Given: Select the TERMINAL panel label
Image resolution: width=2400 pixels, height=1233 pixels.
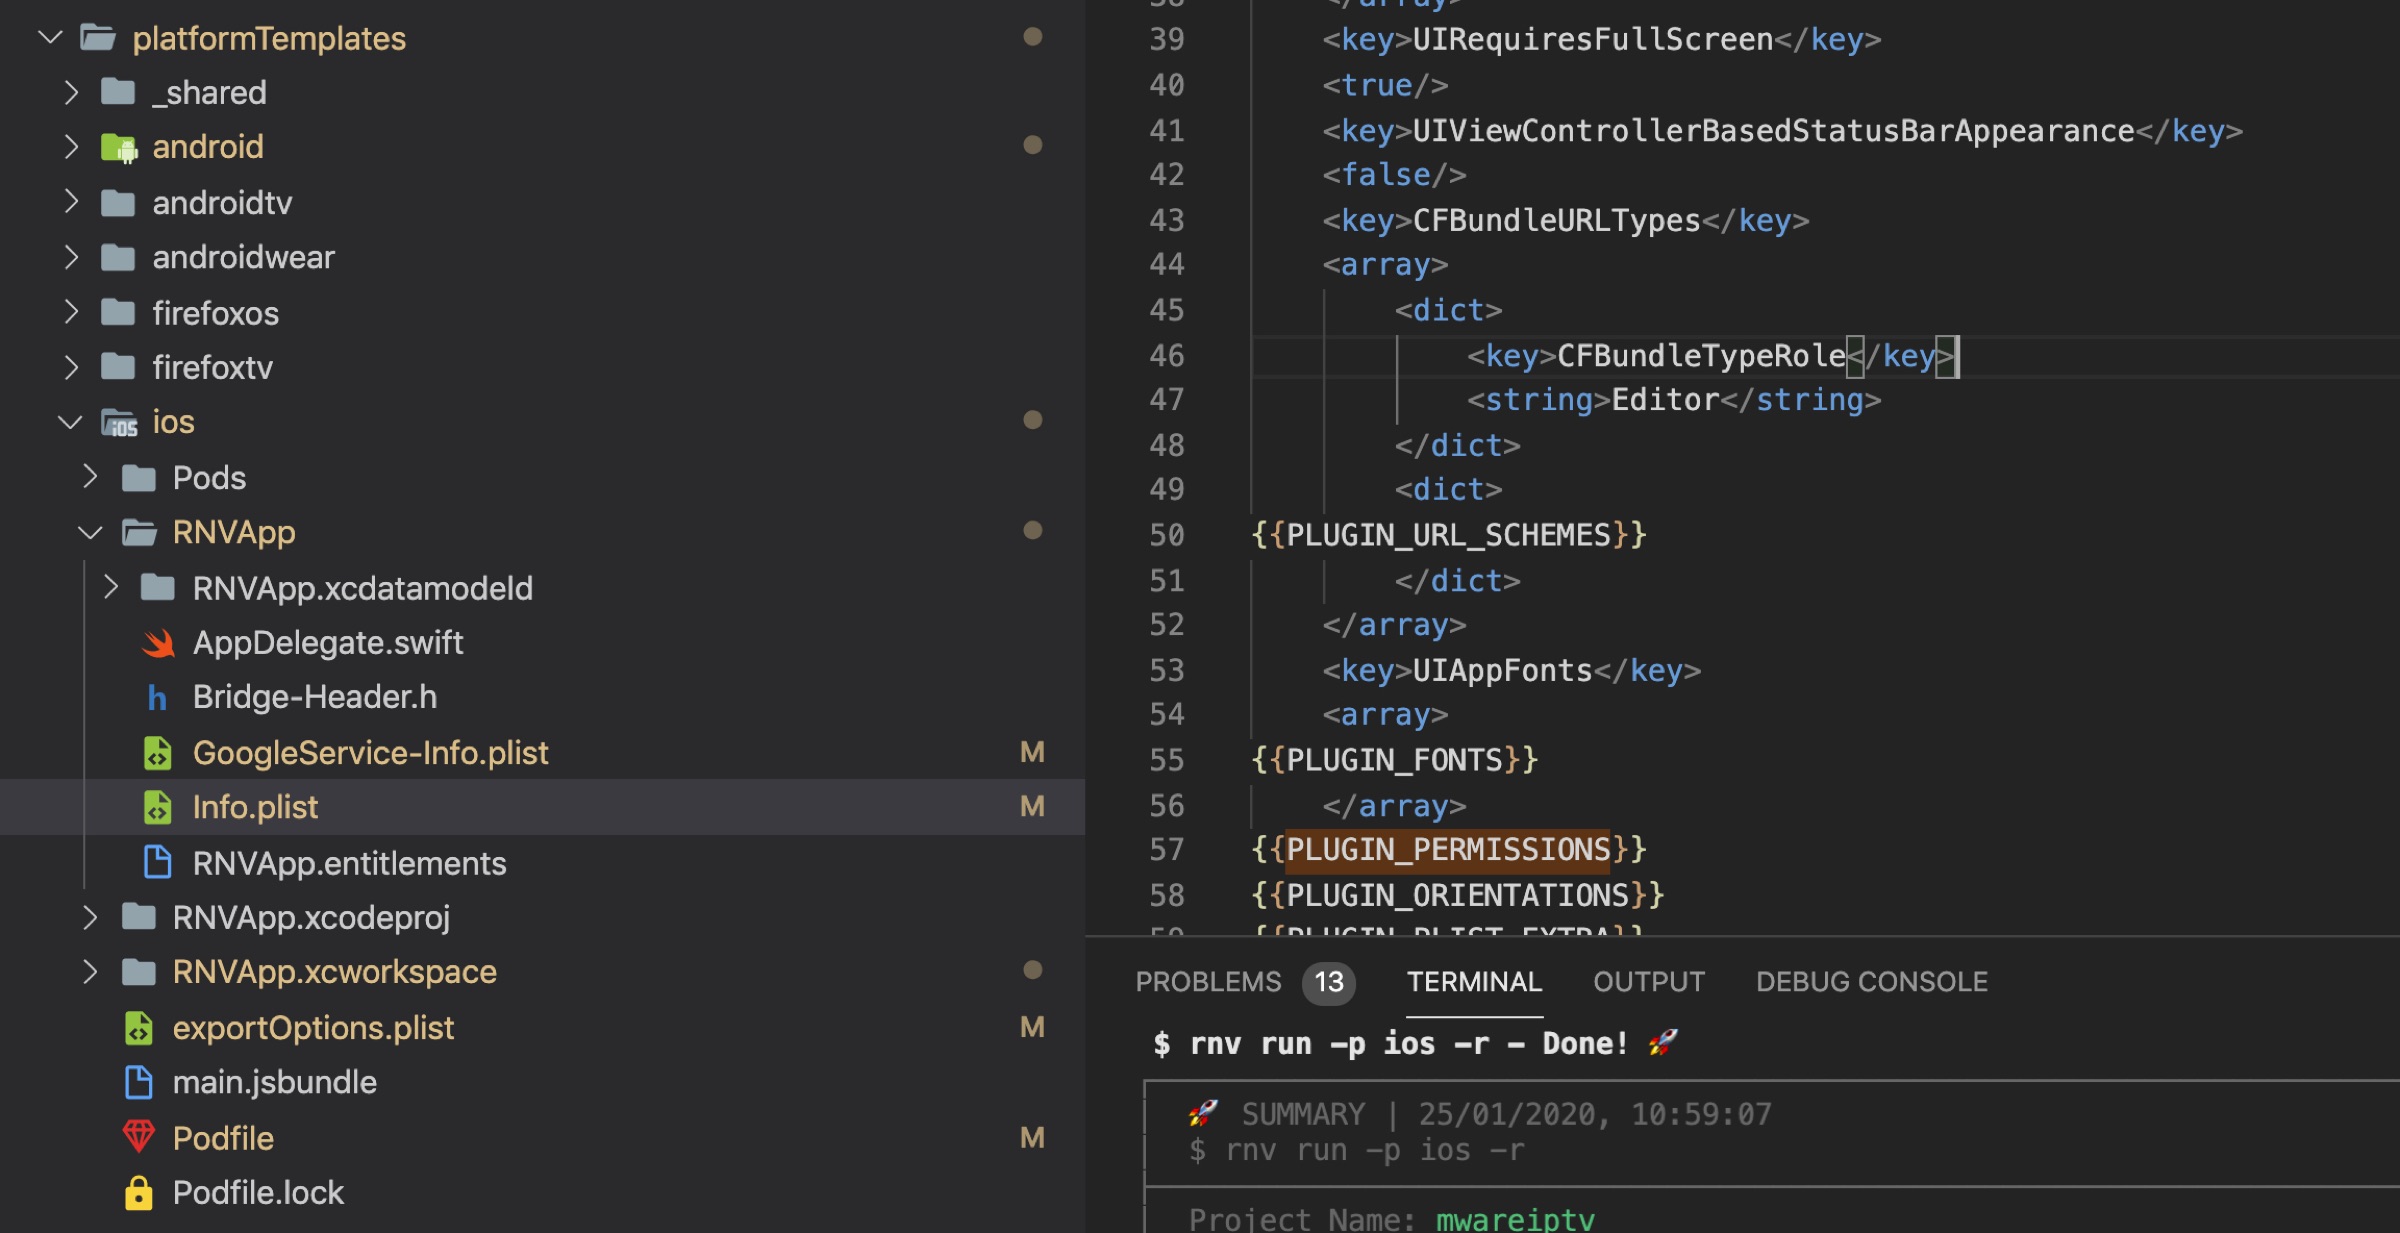Looking at the screenshot, I should click(x=1474, y=981).
